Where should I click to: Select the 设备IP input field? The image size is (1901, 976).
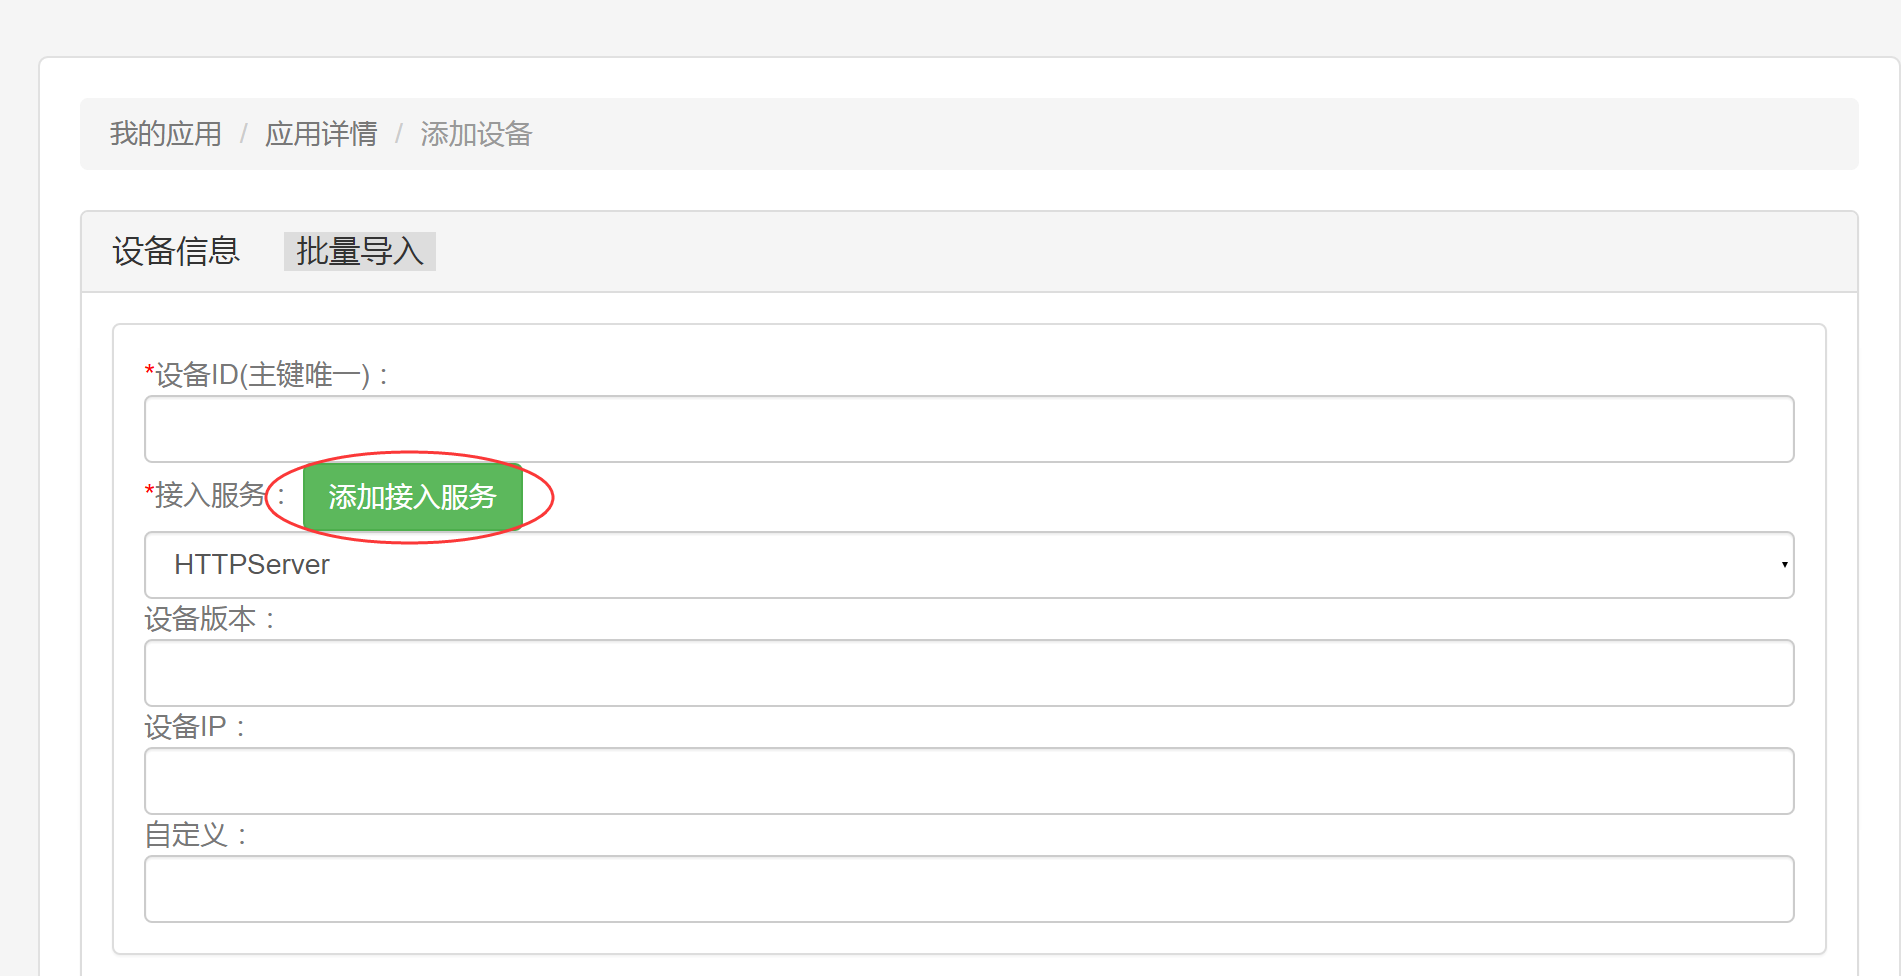968,781
